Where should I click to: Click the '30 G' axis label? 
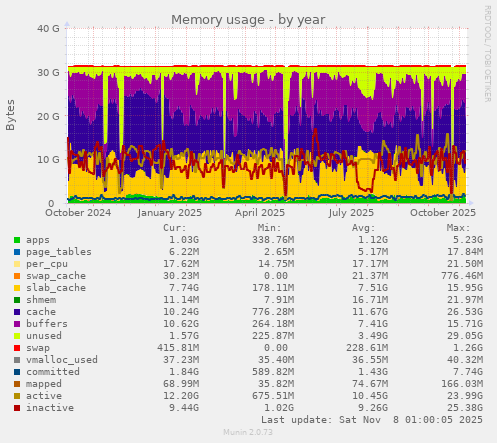click(x=48, y=72)
